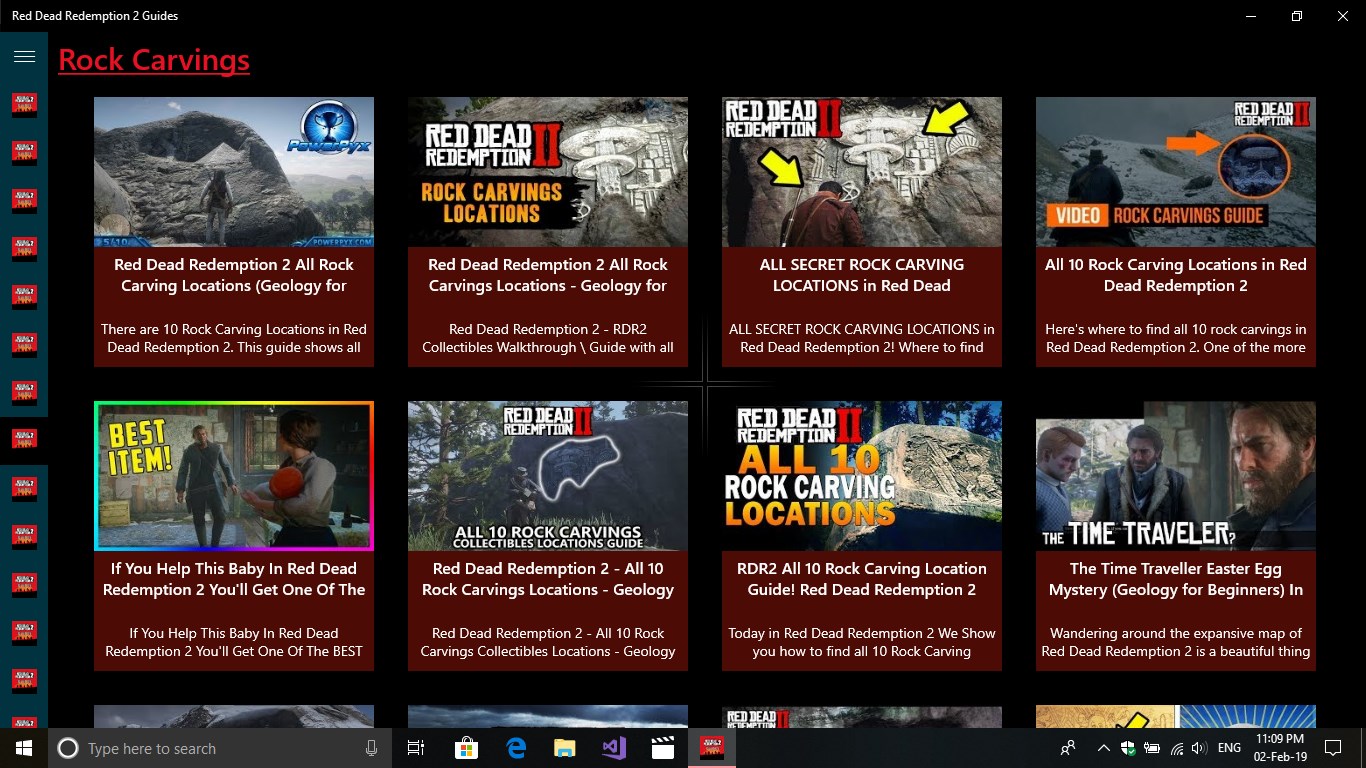Switch to Visual Studio in the taskbar
The height and width of the screenshot is (768, 1366).
[x=614, y=748]
